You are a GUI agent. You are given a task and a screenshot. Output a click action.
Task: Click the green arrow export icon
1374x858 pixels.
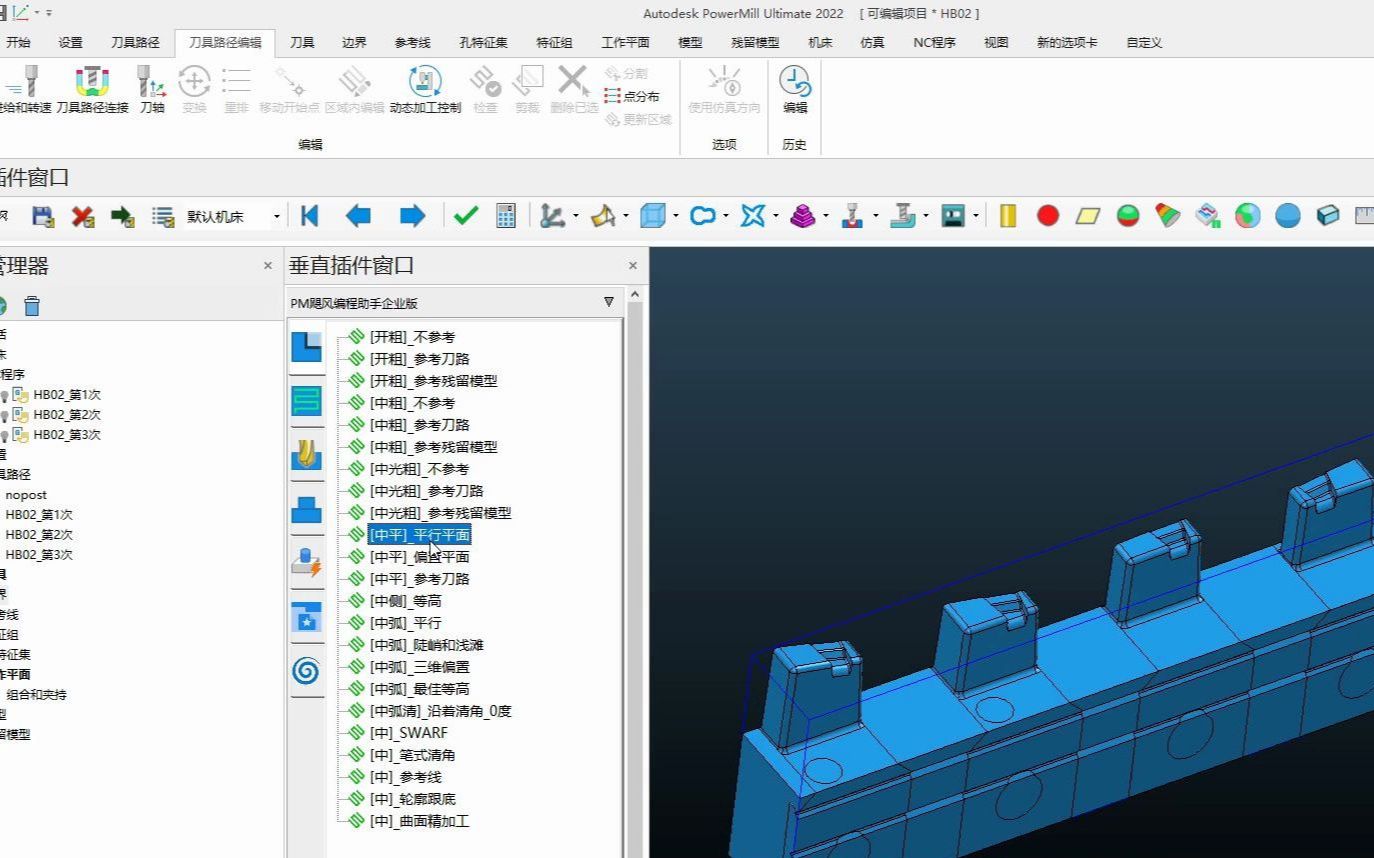(122, 216)
